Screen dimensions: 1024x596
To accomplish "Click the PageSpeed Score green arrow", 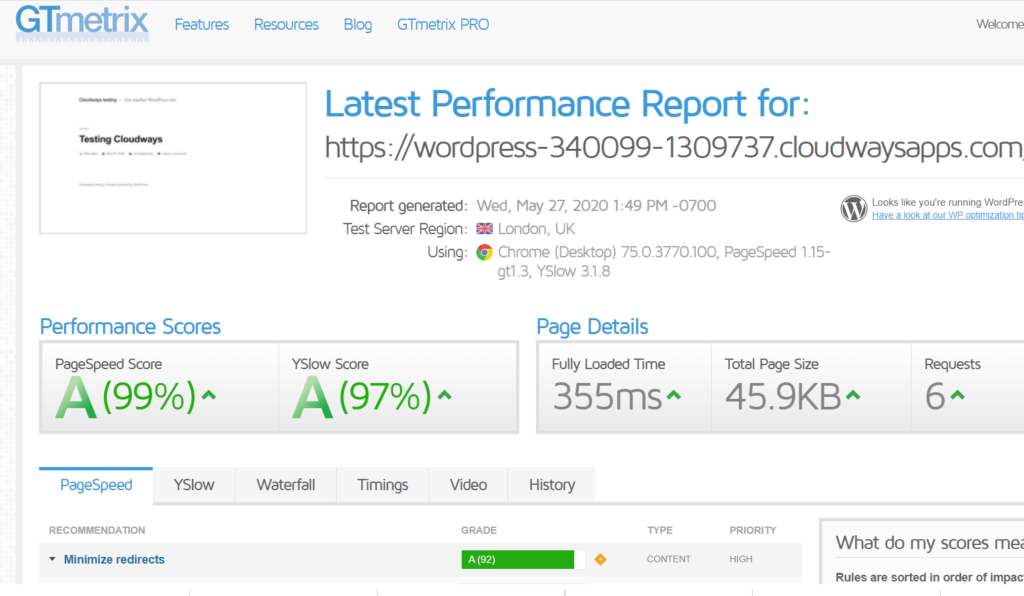I will click(x=209, y=395).
